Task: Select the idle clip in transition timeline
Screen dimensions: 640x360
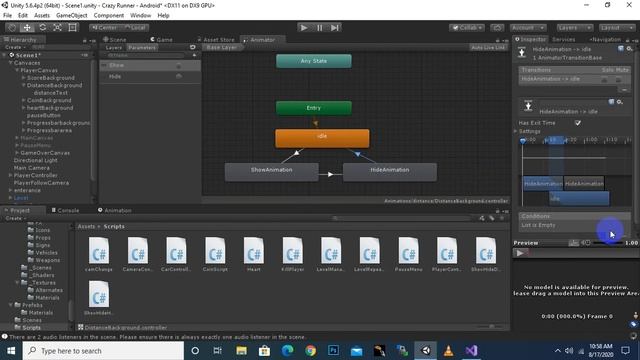Action: tap(579, 198)
